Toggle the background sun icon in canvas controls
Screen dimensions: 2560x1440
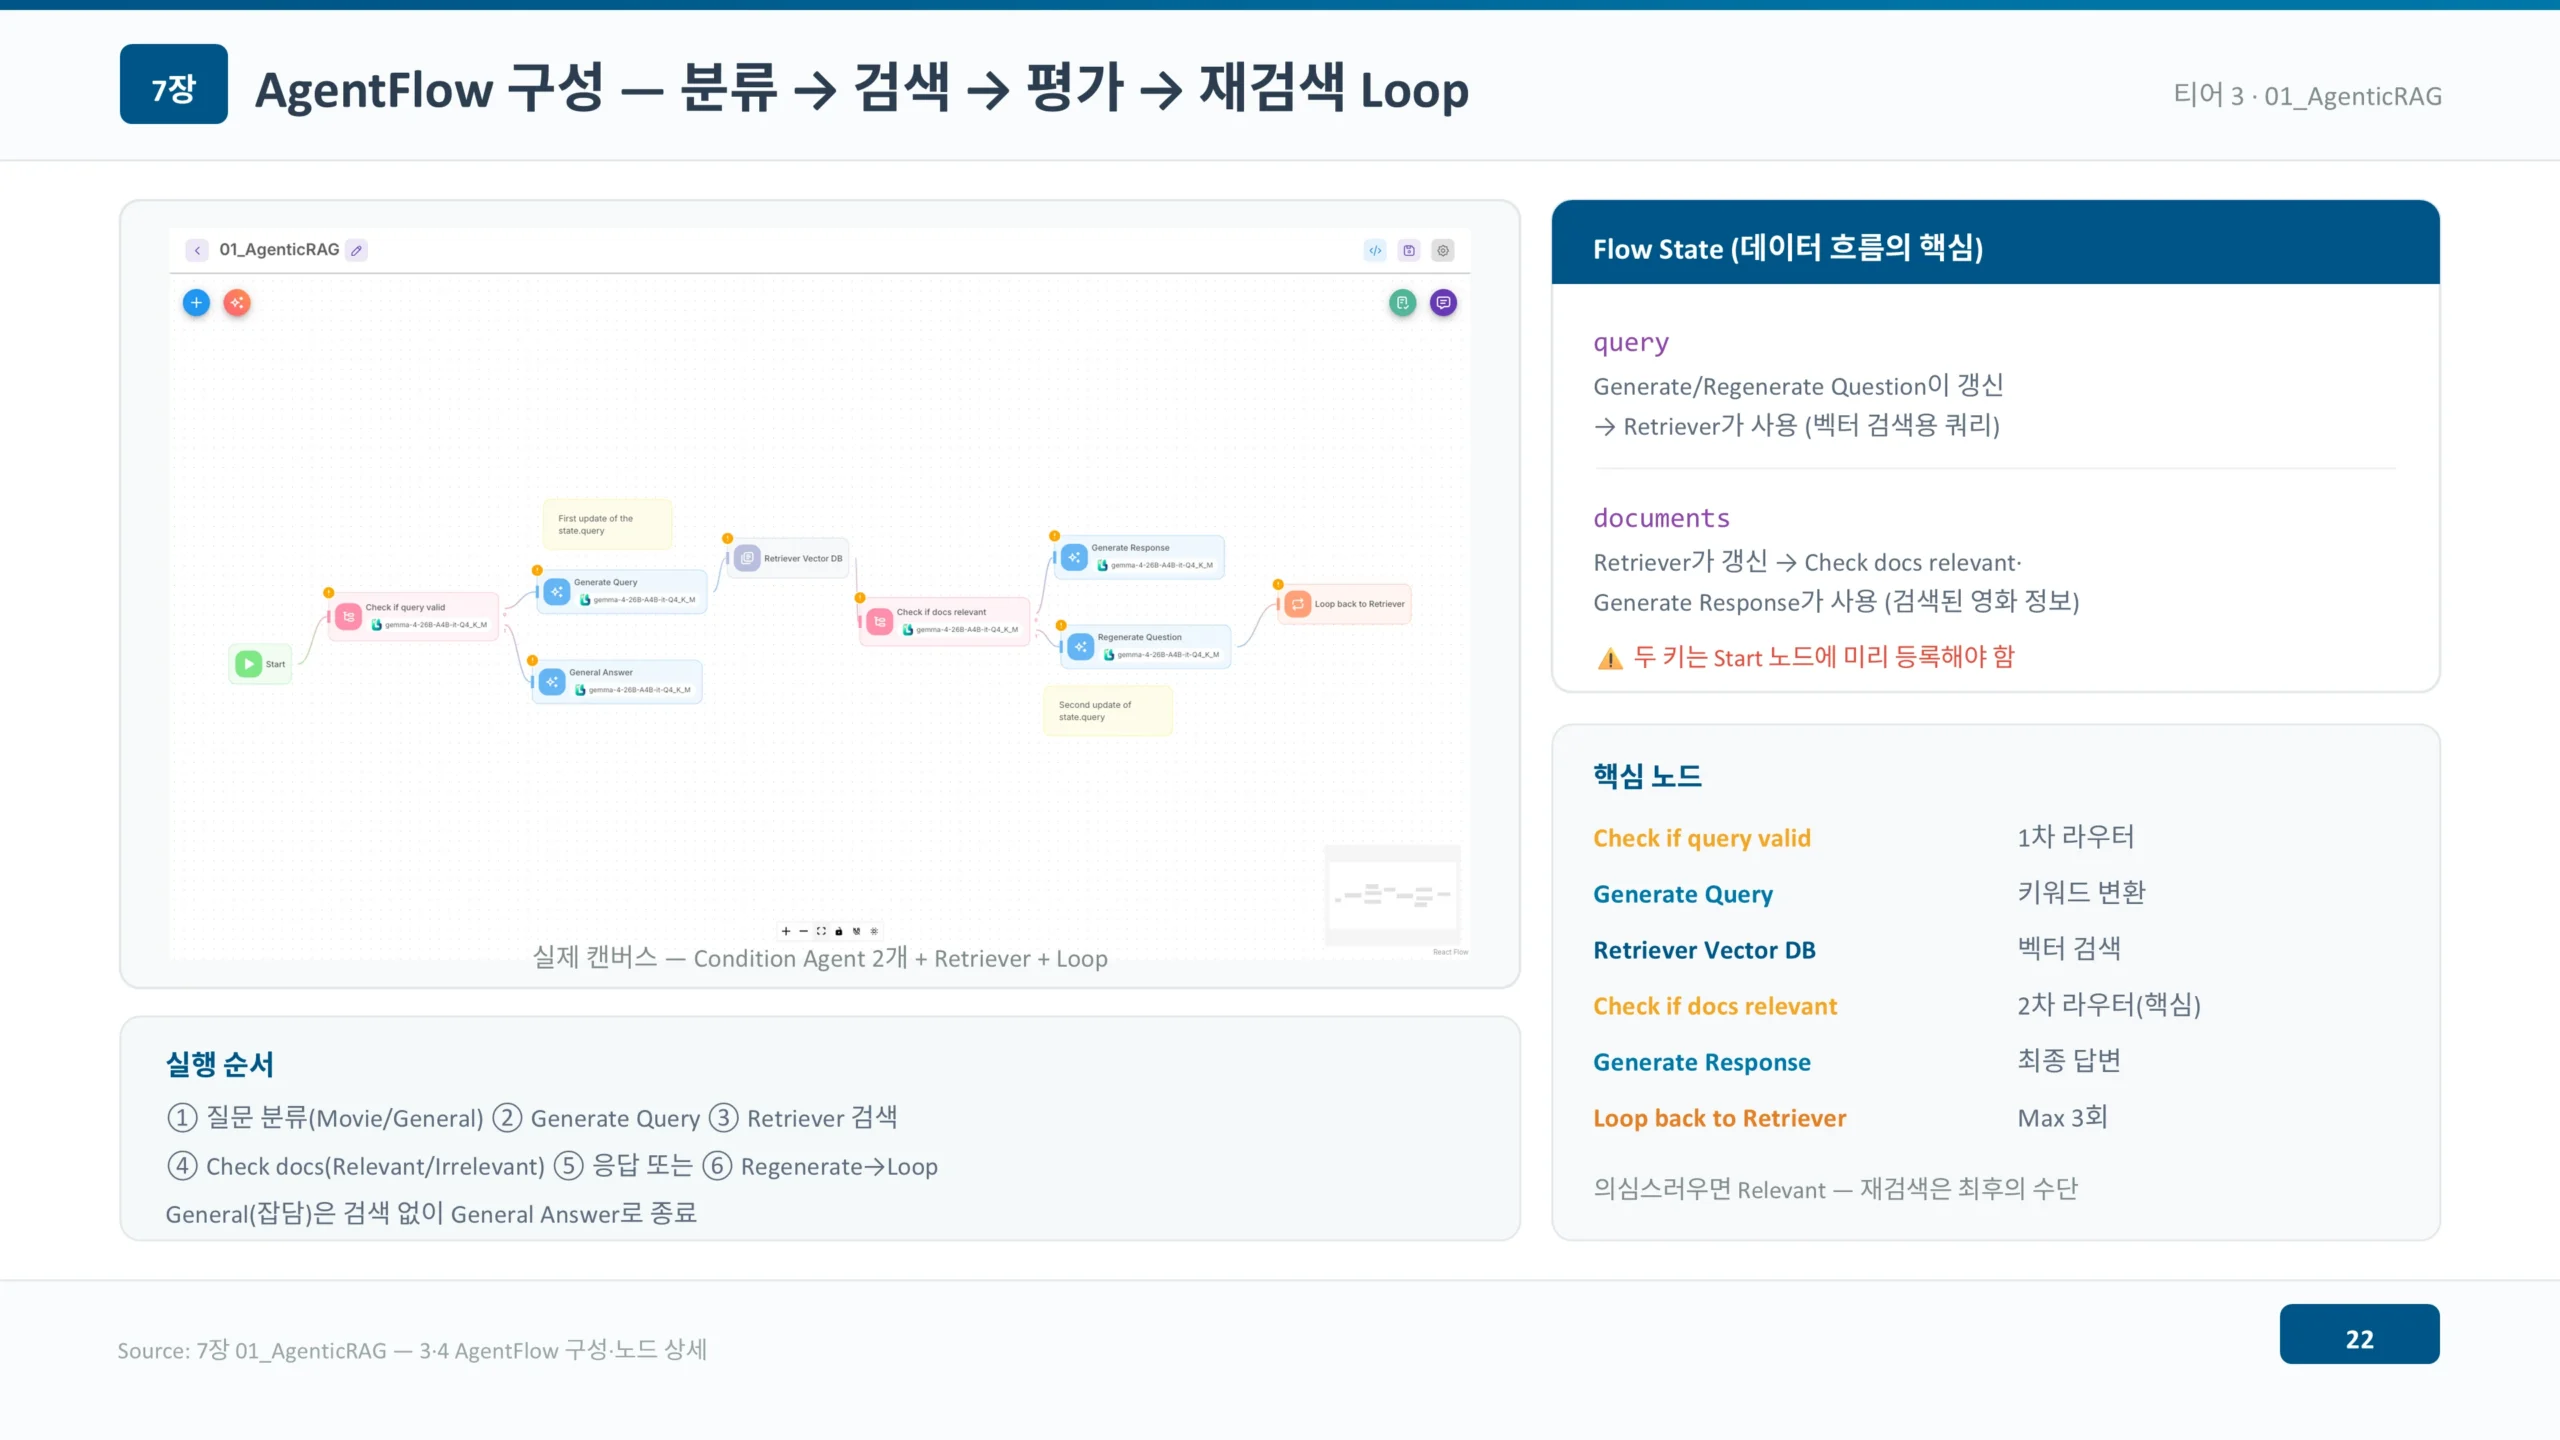(x=874, y=931)
